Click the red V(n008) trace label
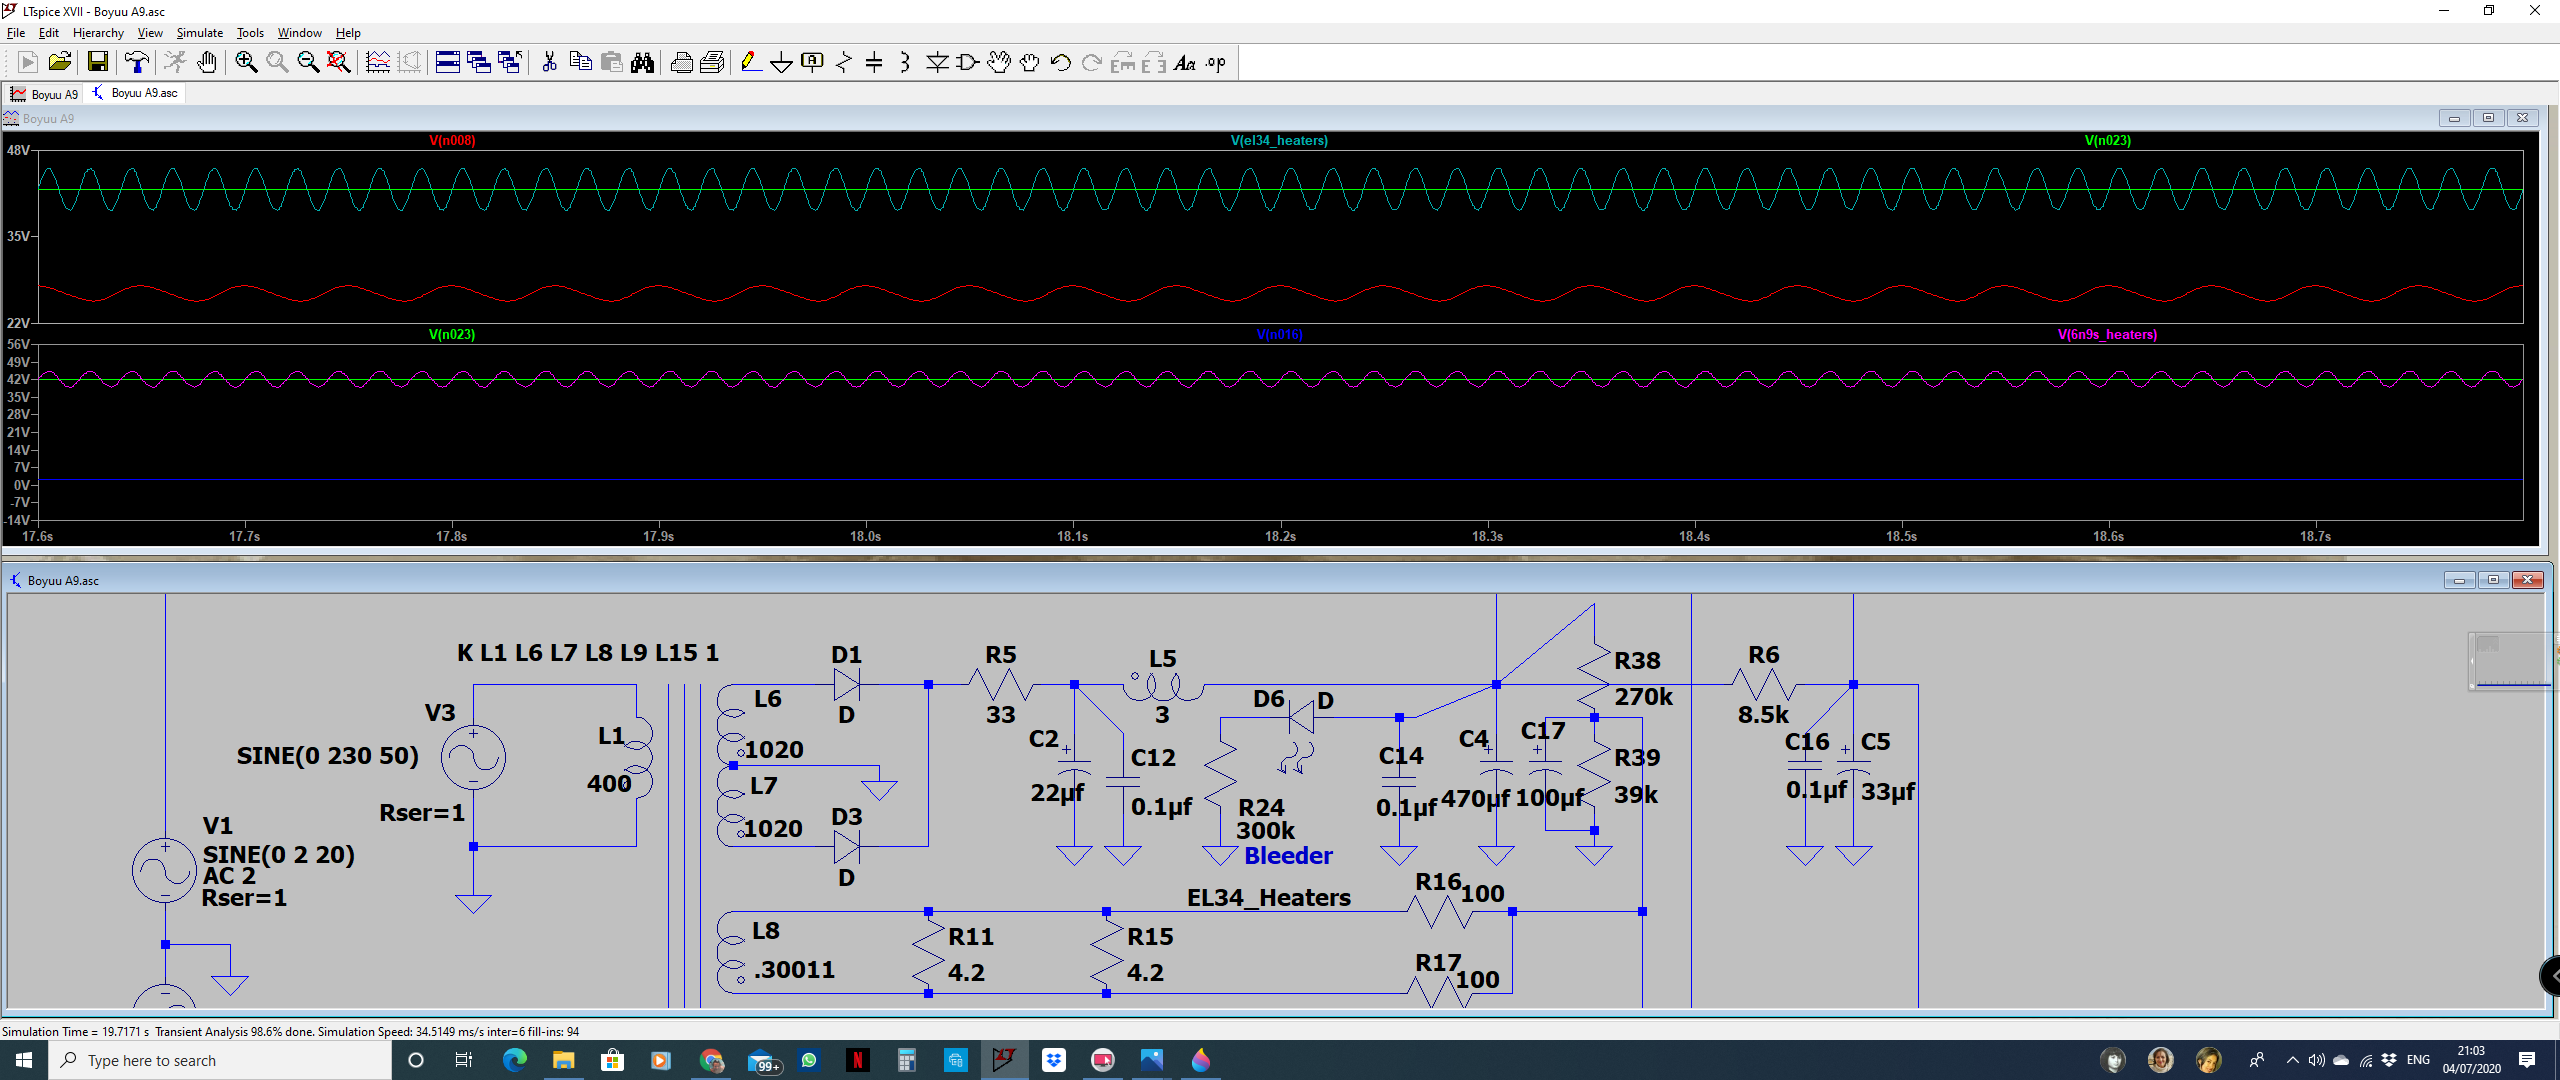2560x1080 pixels. point(452,141)
